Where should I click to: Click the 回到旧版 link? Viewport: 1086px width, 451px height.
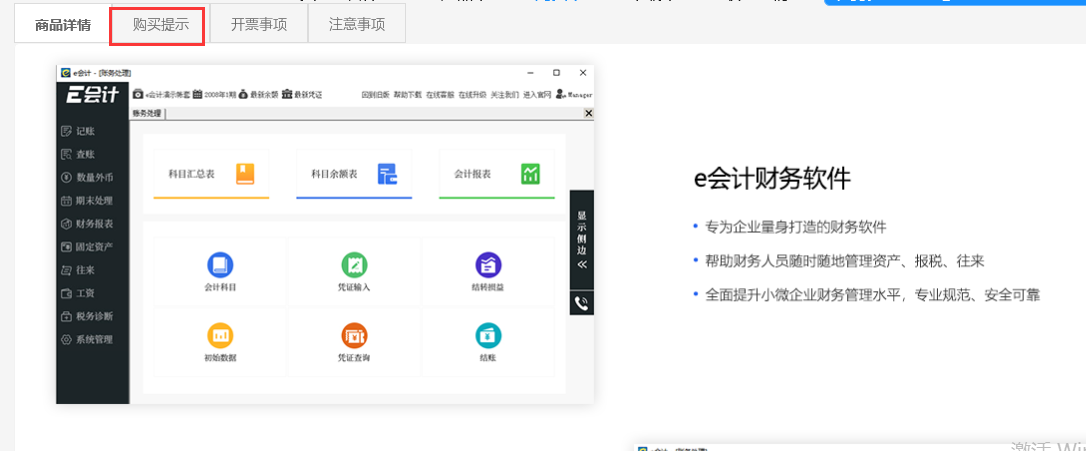(x=375, y=95)
